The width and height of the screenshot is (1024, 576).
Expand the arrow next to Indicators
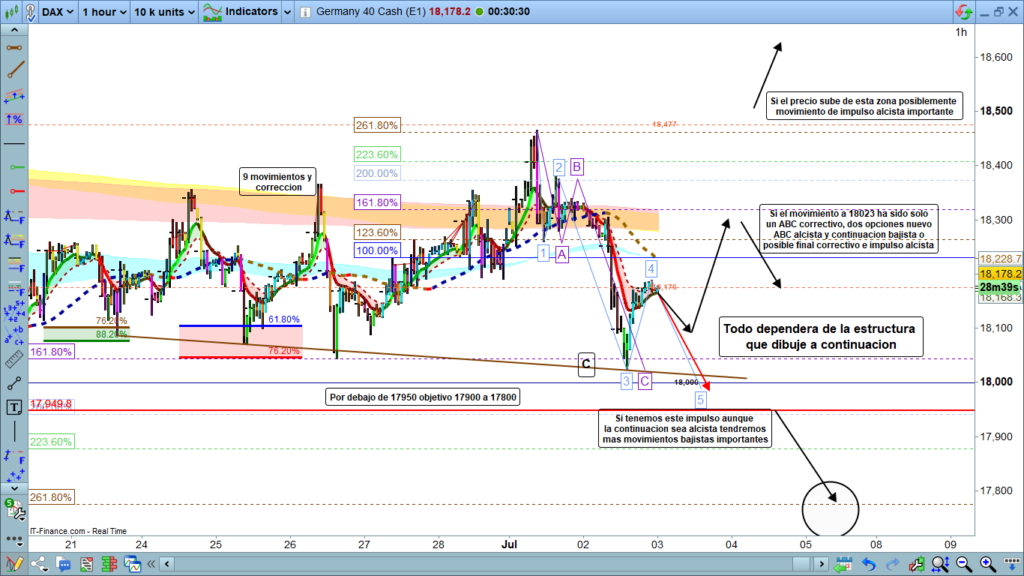point(289,12)
